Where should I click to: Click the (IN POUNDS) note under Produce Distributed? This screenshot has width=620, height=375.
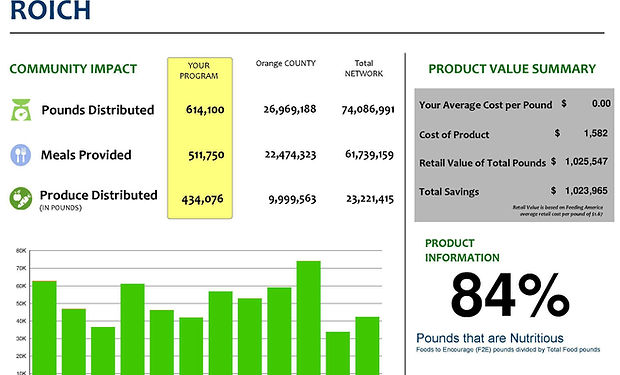point(60,208)
